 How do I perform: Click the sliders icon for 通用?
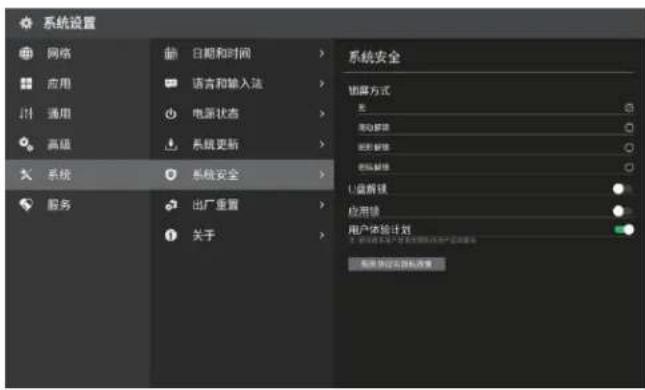pos(26,114)
